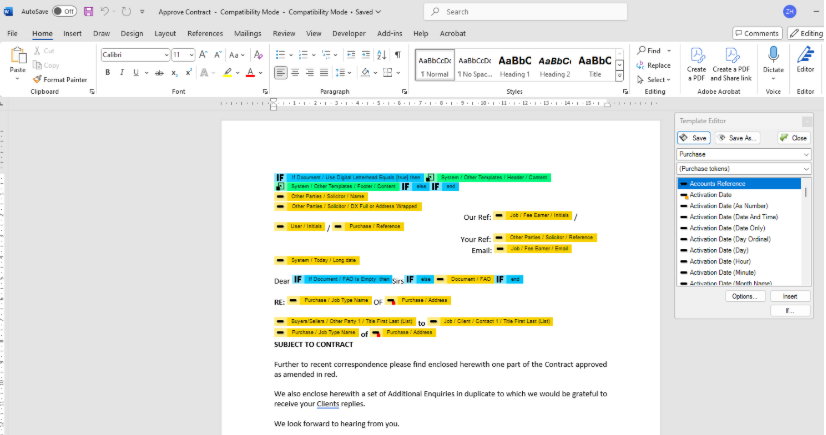Apply superscript formatting
Screen dimensions: 826x435
pos(189,73)
